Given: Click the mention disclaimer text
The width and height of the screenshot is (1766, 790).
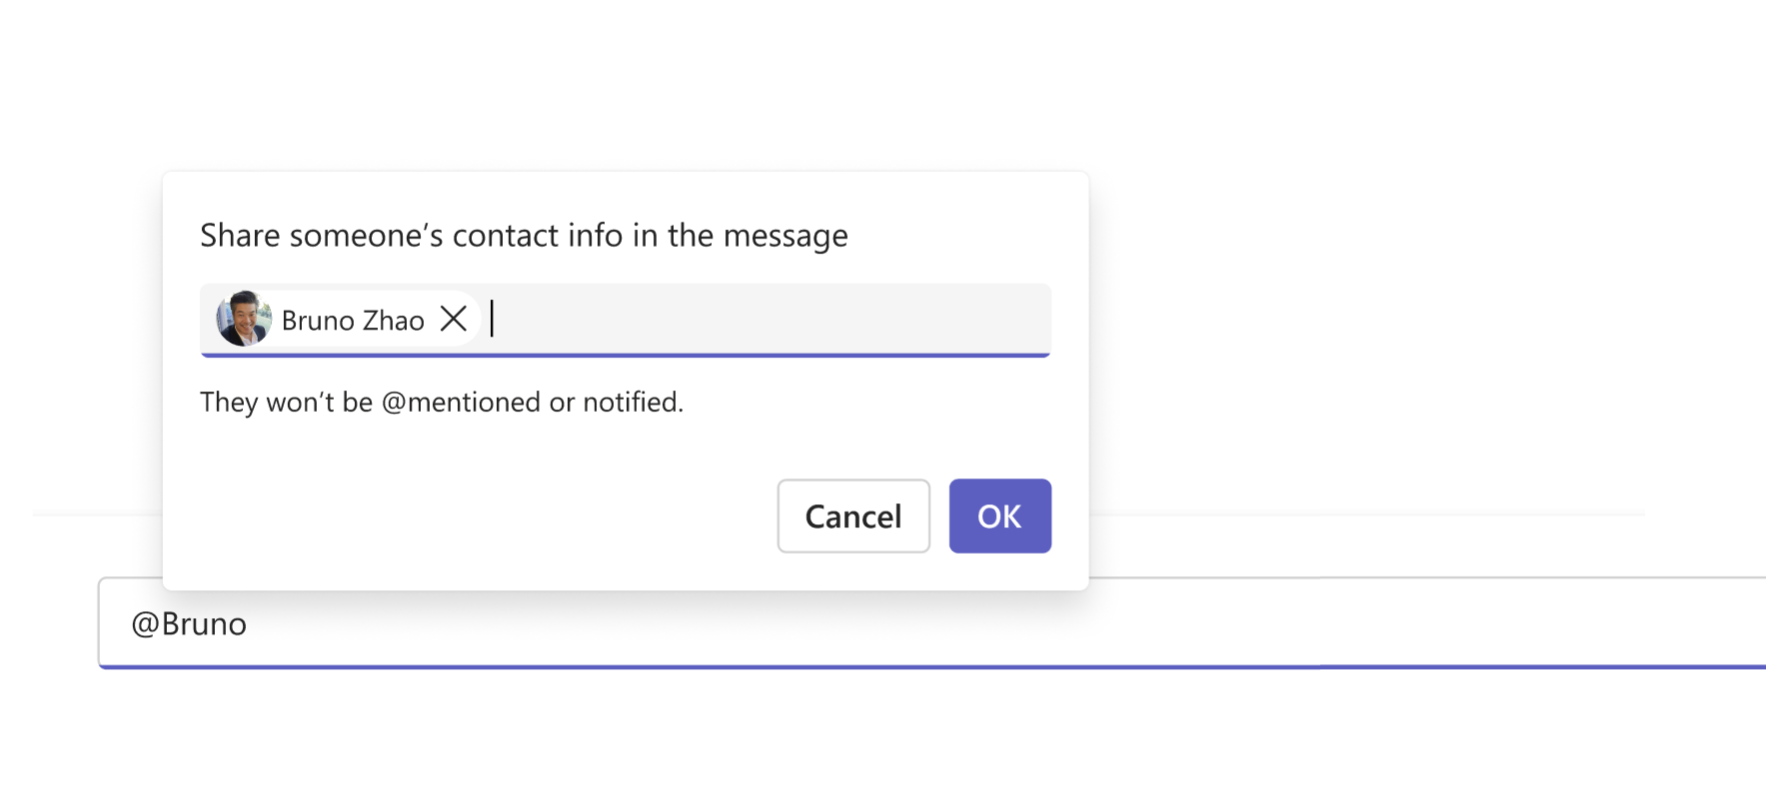Looking at the screenshot, I should click(x=442, y=401).
